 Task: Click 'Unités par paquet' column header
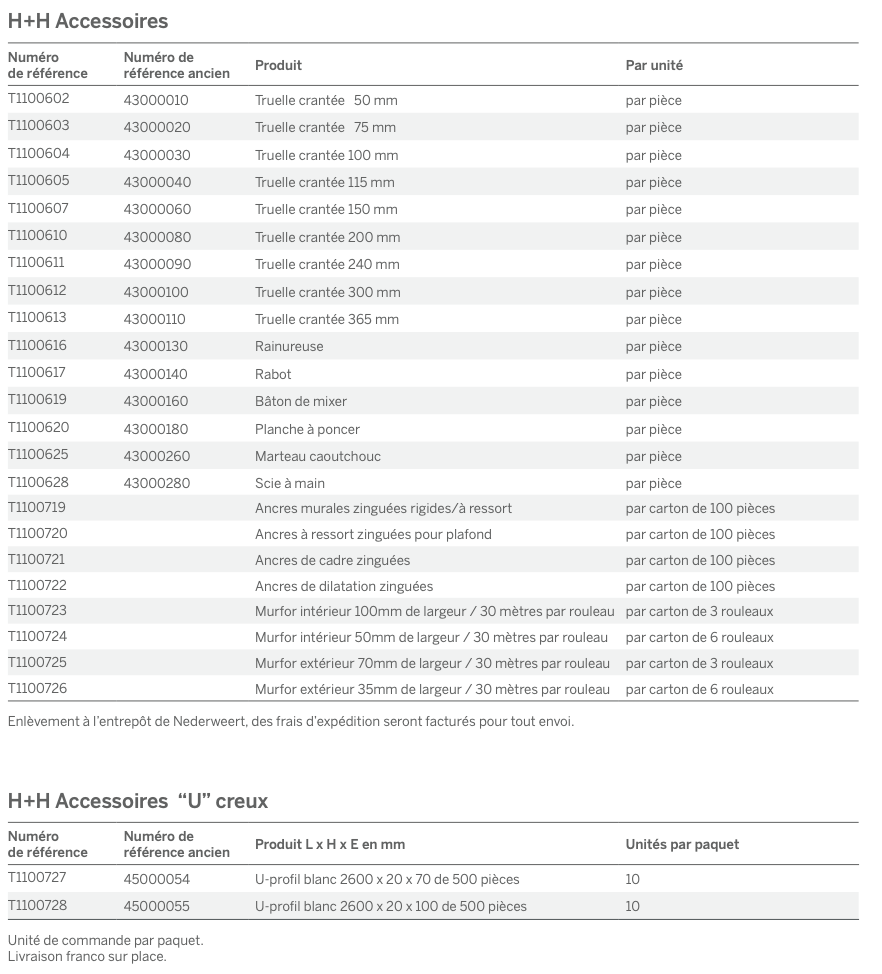[682, 844]
